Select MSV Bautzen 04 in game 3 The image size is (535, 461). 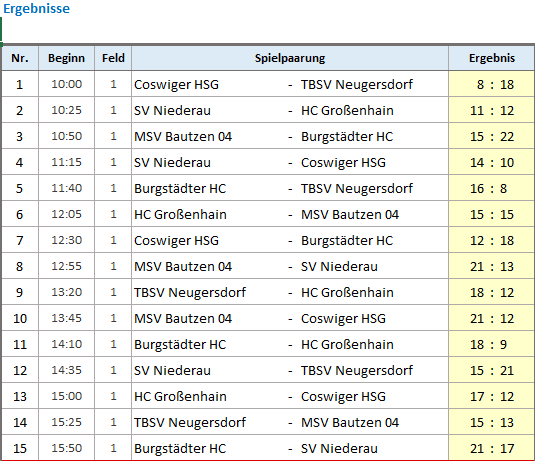tap(183, 136)
